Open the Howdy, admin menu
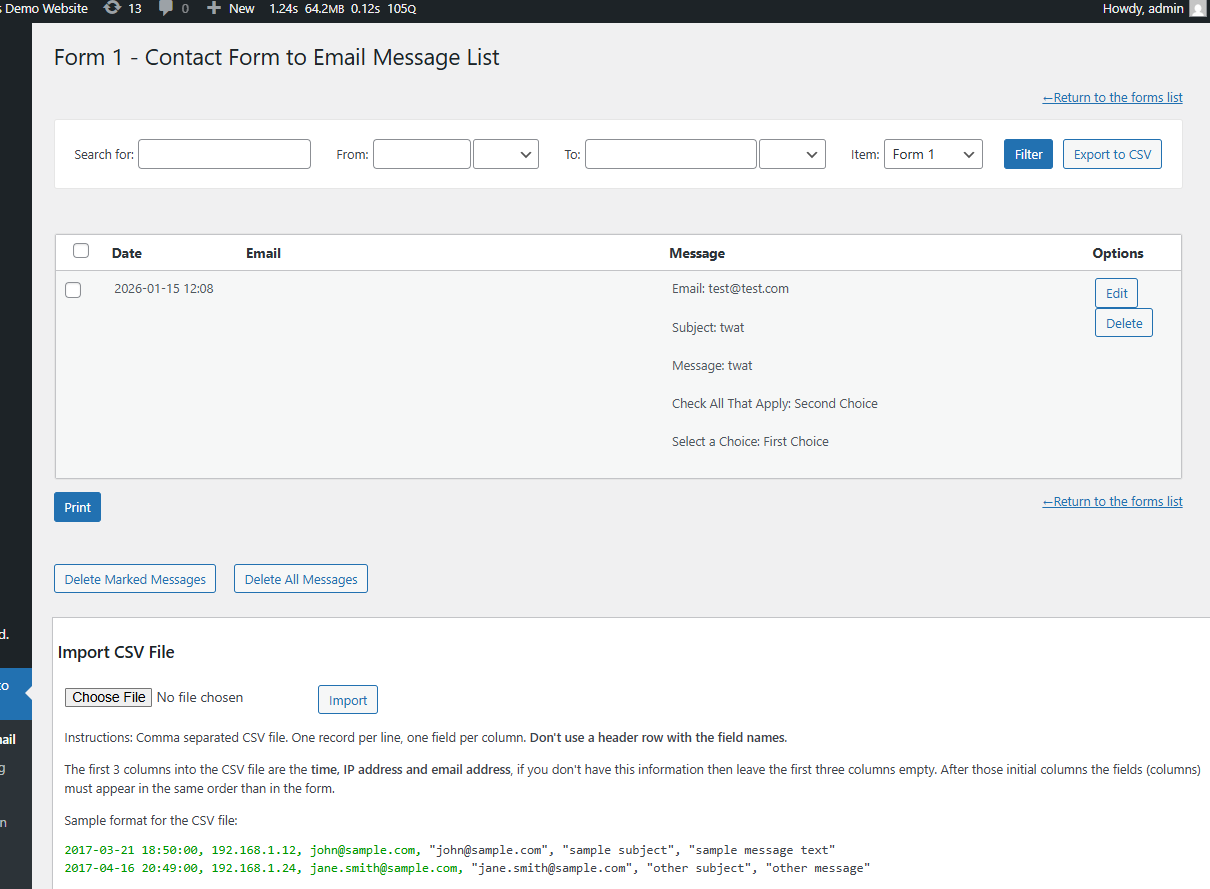Viewport: 1210px width, 889px height. tap(1142, 9)
